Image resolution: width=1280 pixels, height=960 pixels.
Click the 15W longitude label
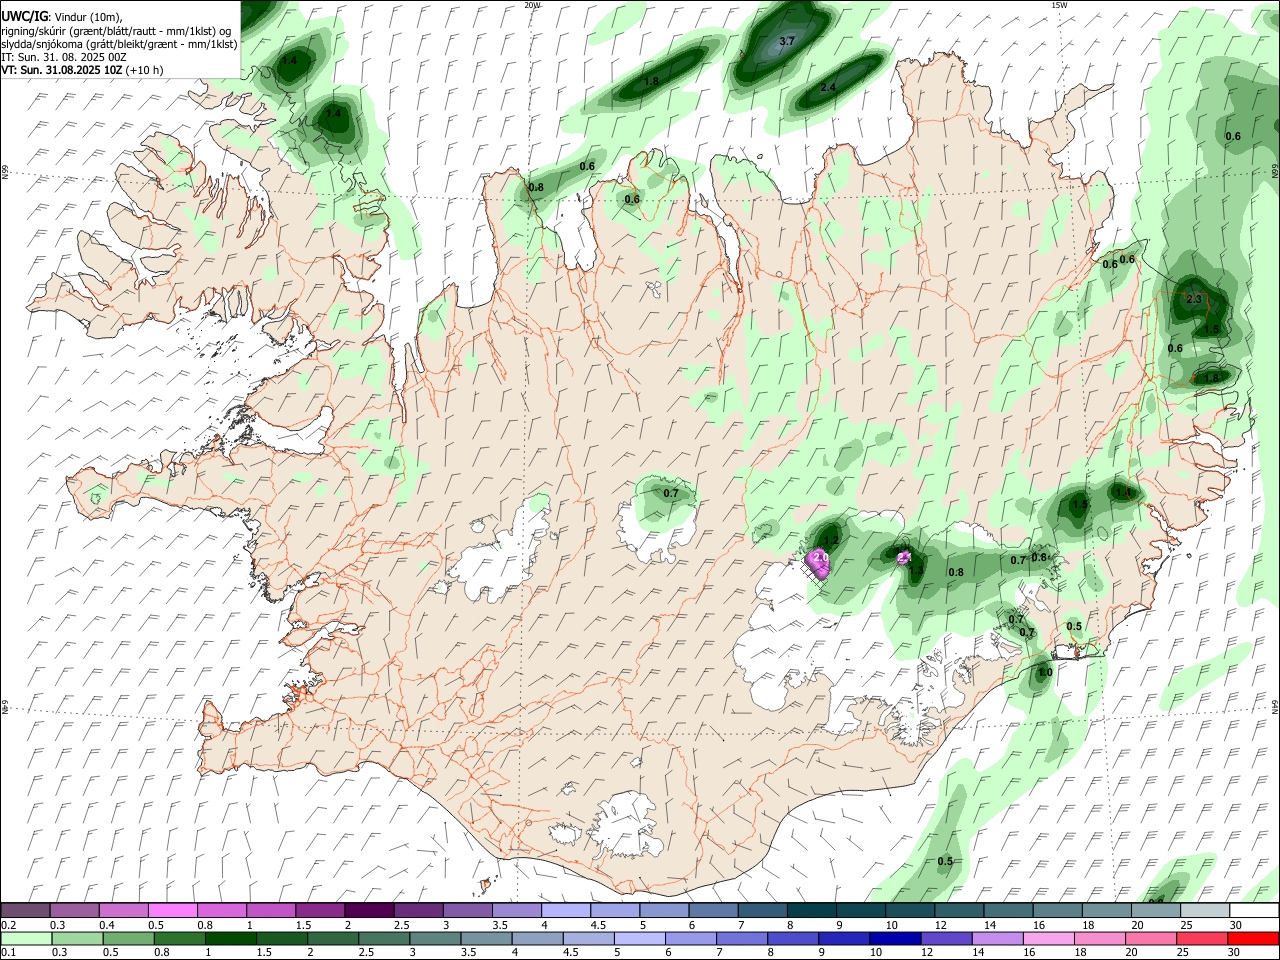(x=1058, y=5)
